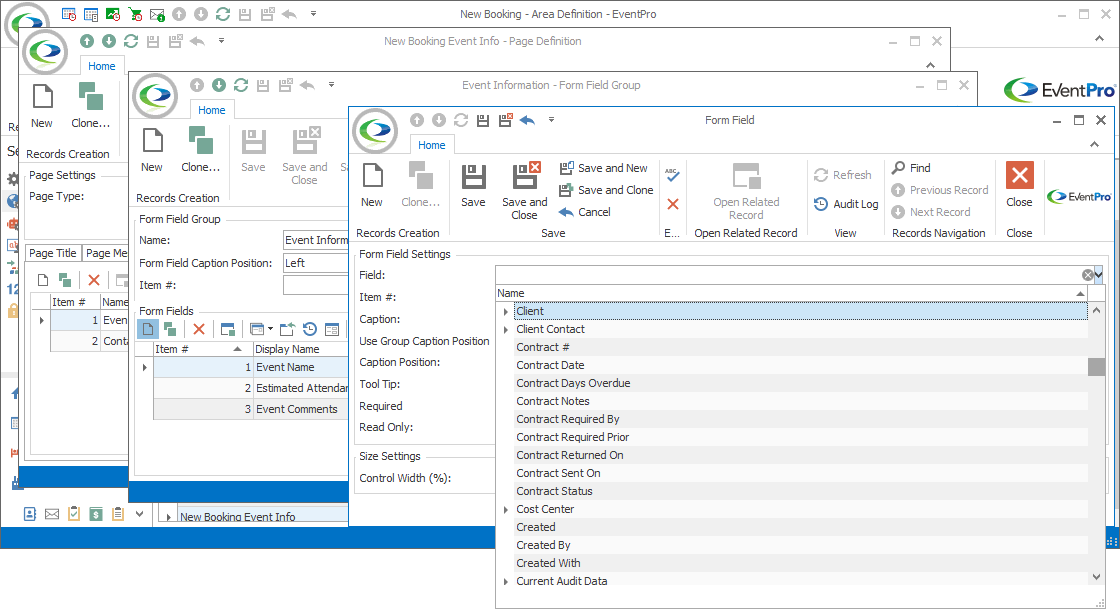Click Audit Log in the View group
Screen dimensions: 1120x609
(846, 204)
